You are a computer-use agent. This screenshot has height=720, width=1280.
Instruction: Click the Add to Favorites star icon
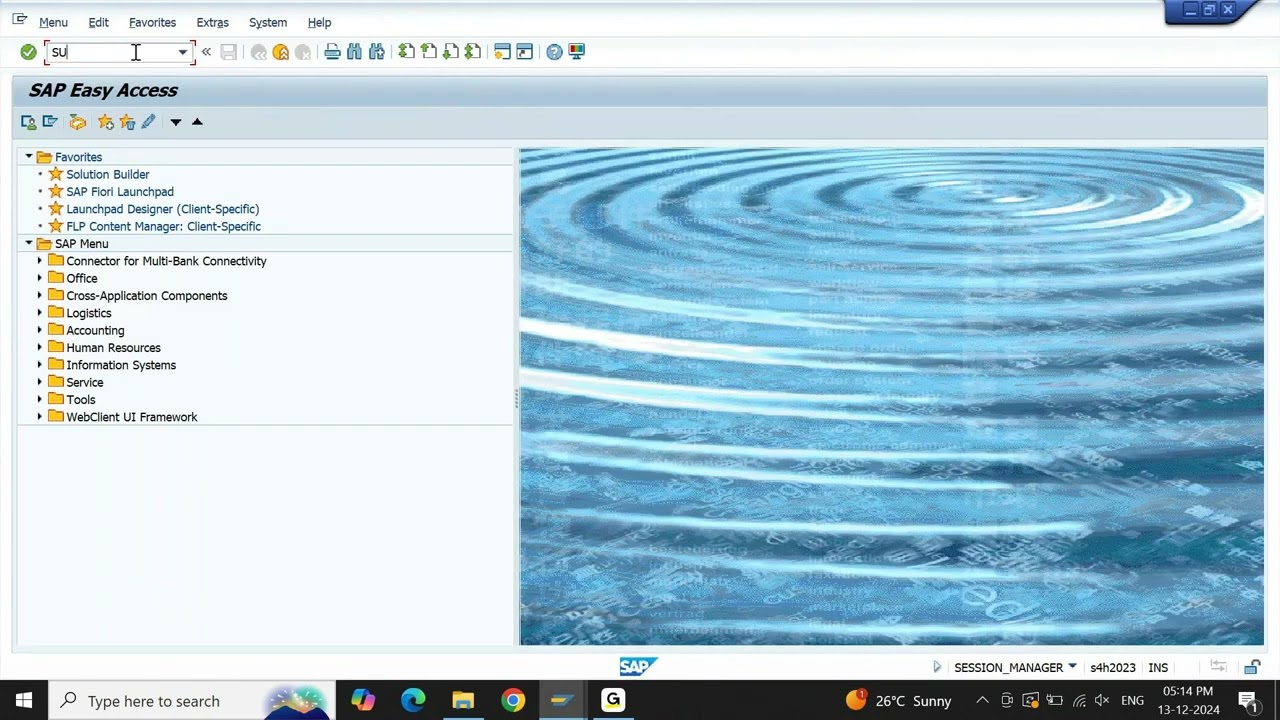[x=106, y=122]
